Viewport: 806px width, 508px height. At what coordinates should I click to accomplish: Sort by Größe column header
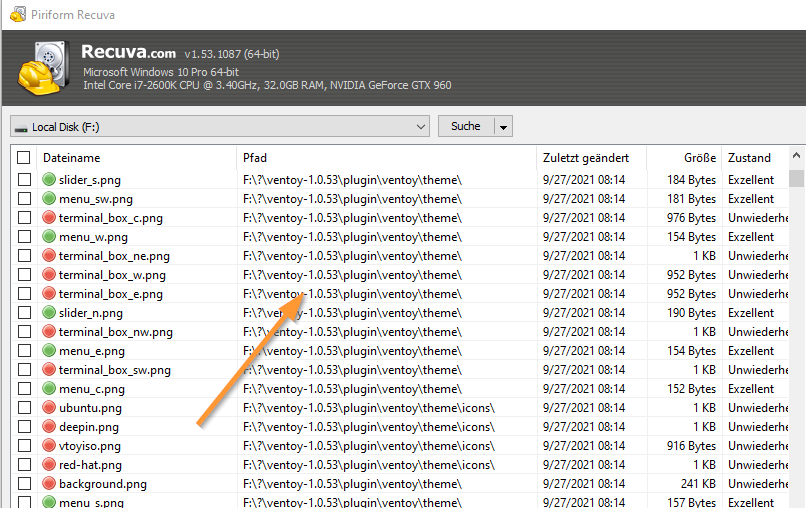coord(684,158)
